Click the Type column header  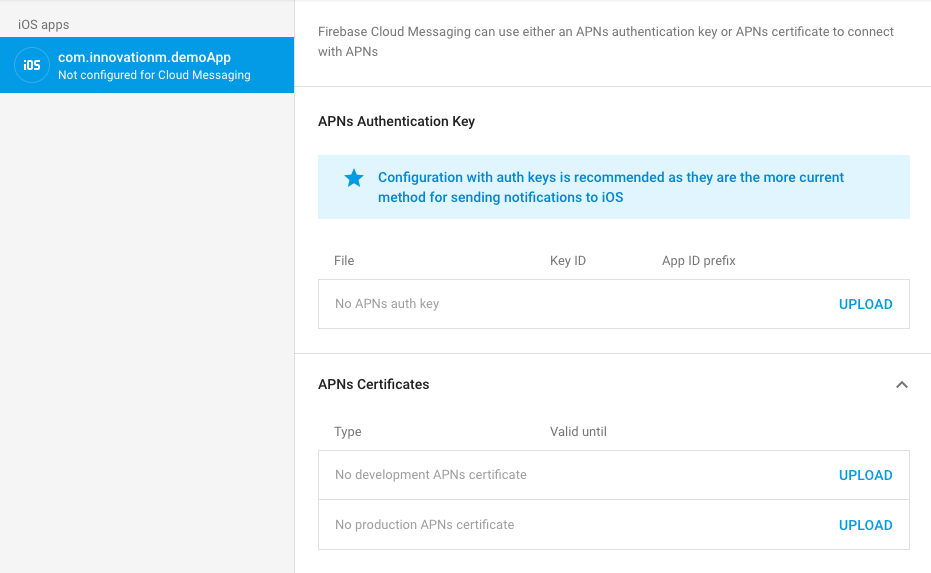tap(348, 432)
